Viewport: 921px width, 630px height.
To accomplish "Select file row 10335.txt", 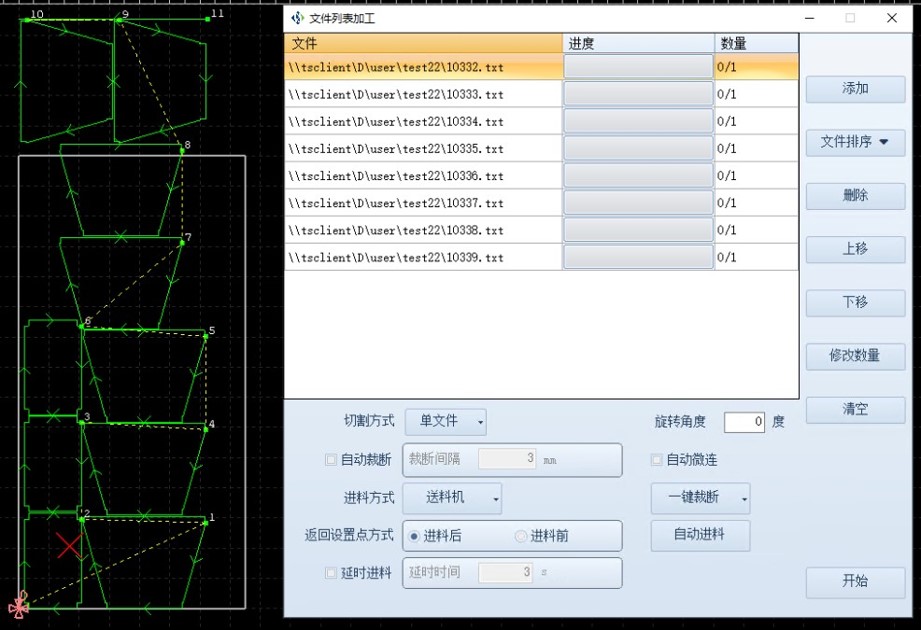I will 541,149.
